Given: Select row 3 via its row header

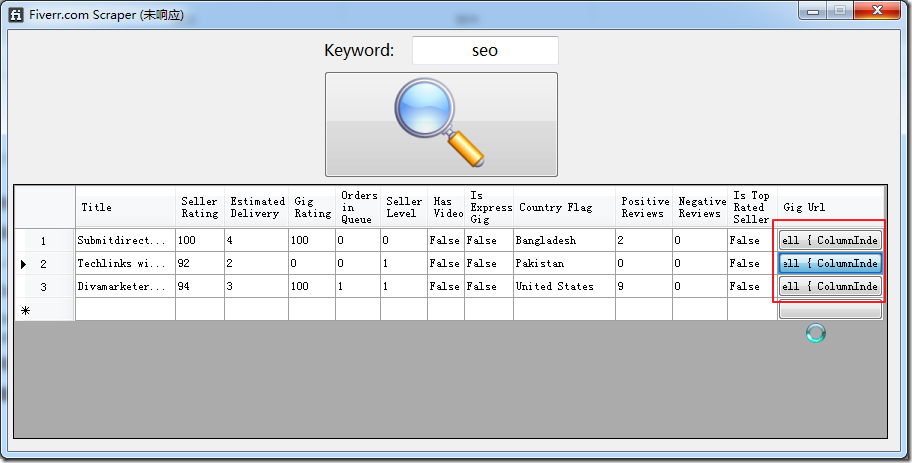Looking at the screenshot, I should pyautogui.click(x=45, y=287).
